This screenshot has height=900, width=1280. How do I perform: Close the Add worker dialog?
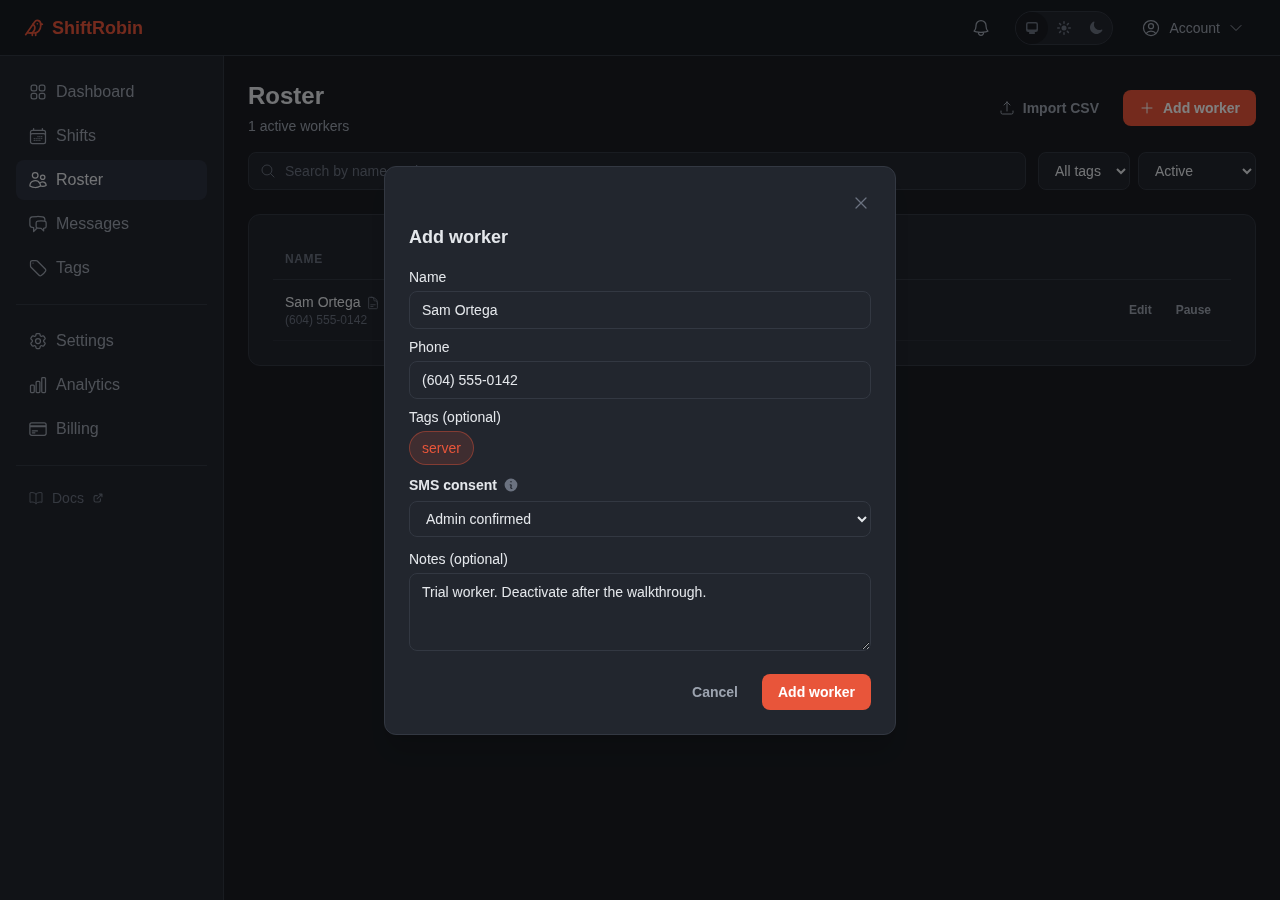[861, 203]
